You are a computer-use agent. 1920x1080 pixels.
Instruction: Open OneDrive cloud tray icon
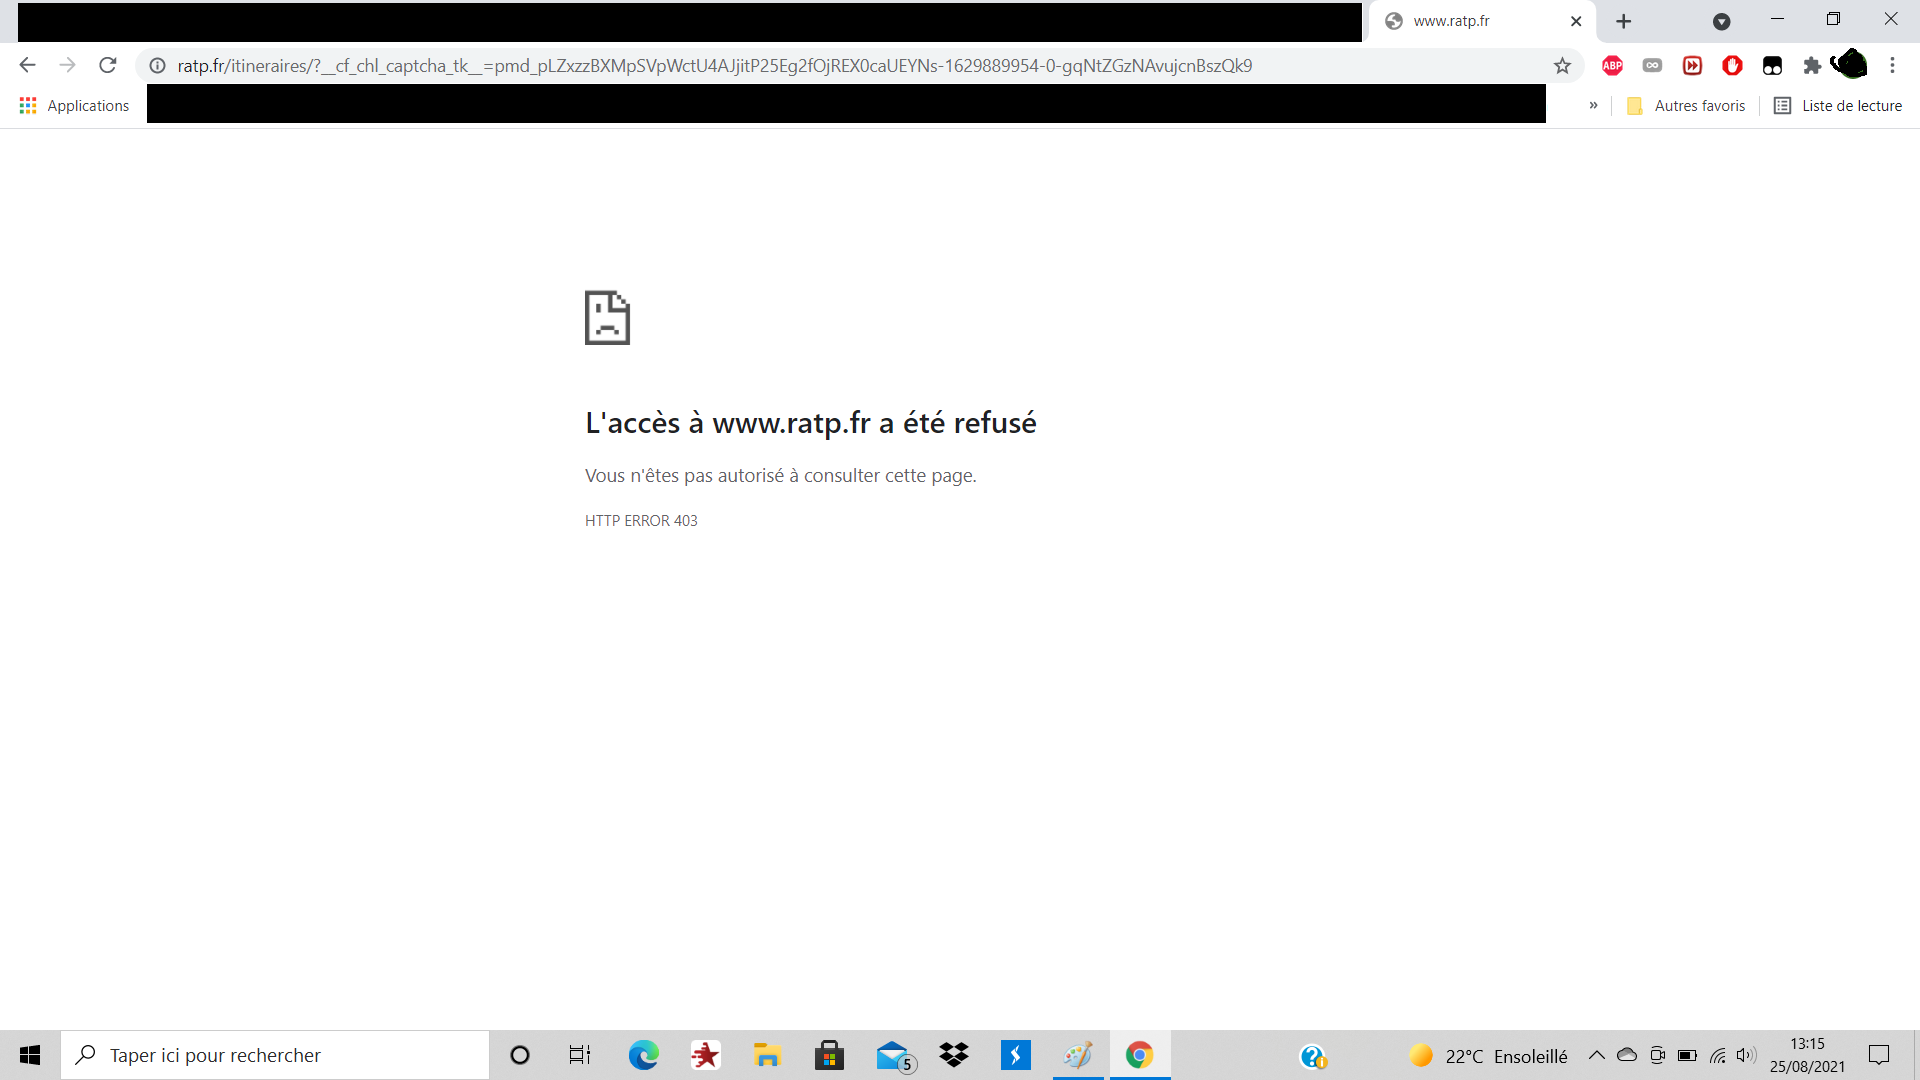[x=1627, y=1055]
